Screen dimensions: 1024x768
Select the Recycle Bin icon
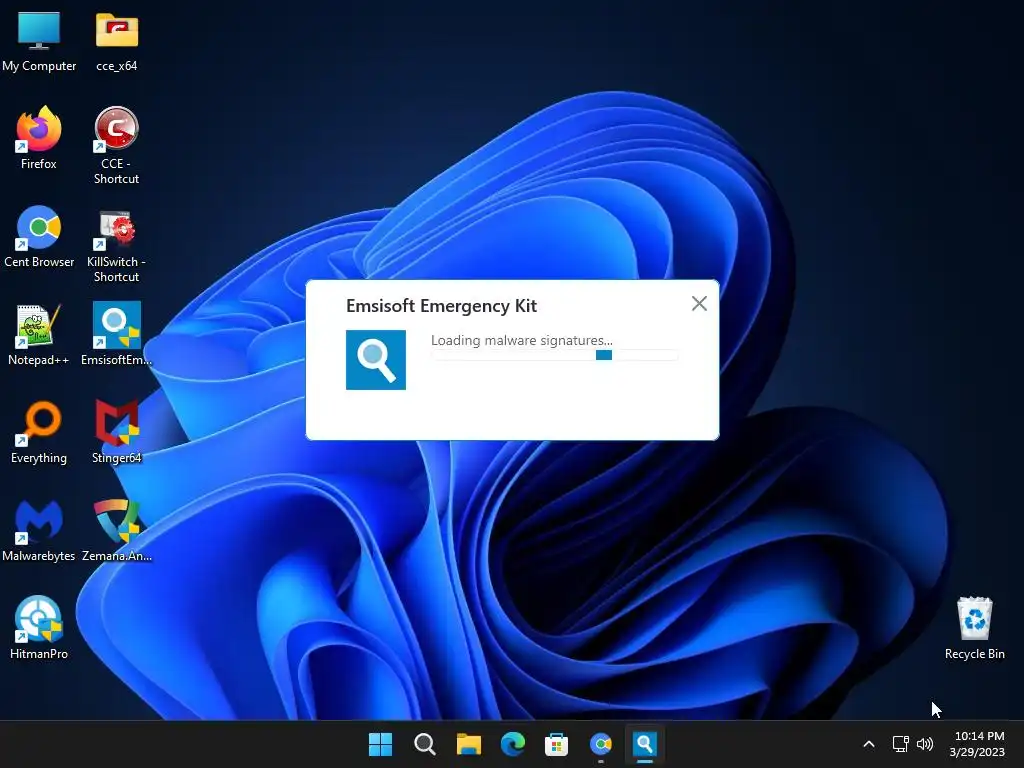974,628
